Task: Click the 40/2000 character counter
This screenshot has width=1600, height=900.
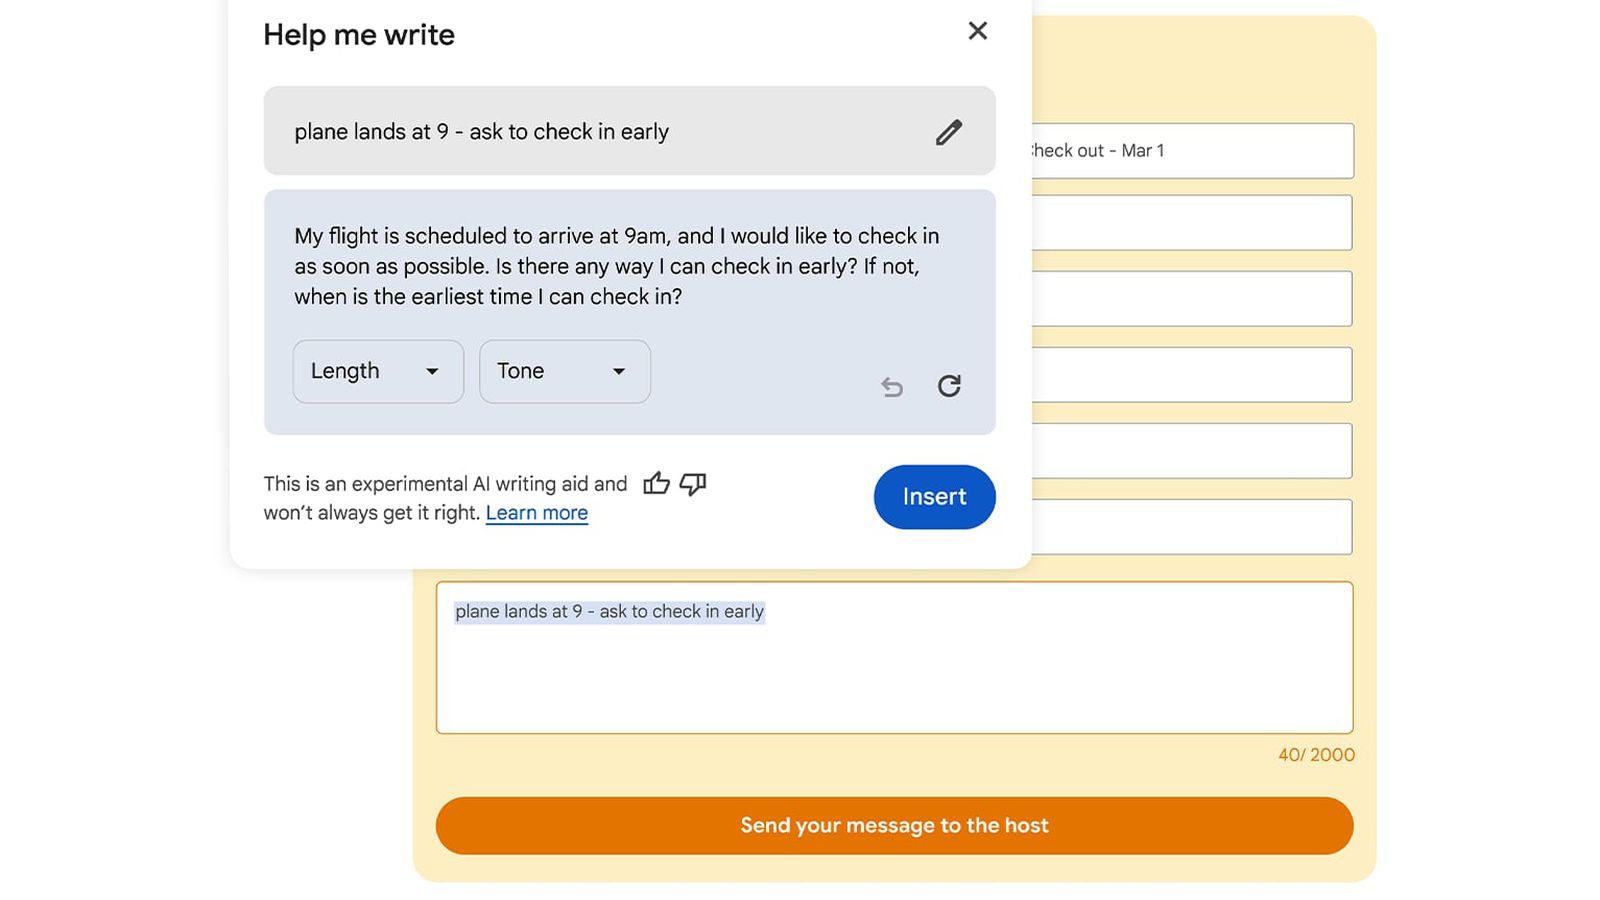Action: 1314,755
